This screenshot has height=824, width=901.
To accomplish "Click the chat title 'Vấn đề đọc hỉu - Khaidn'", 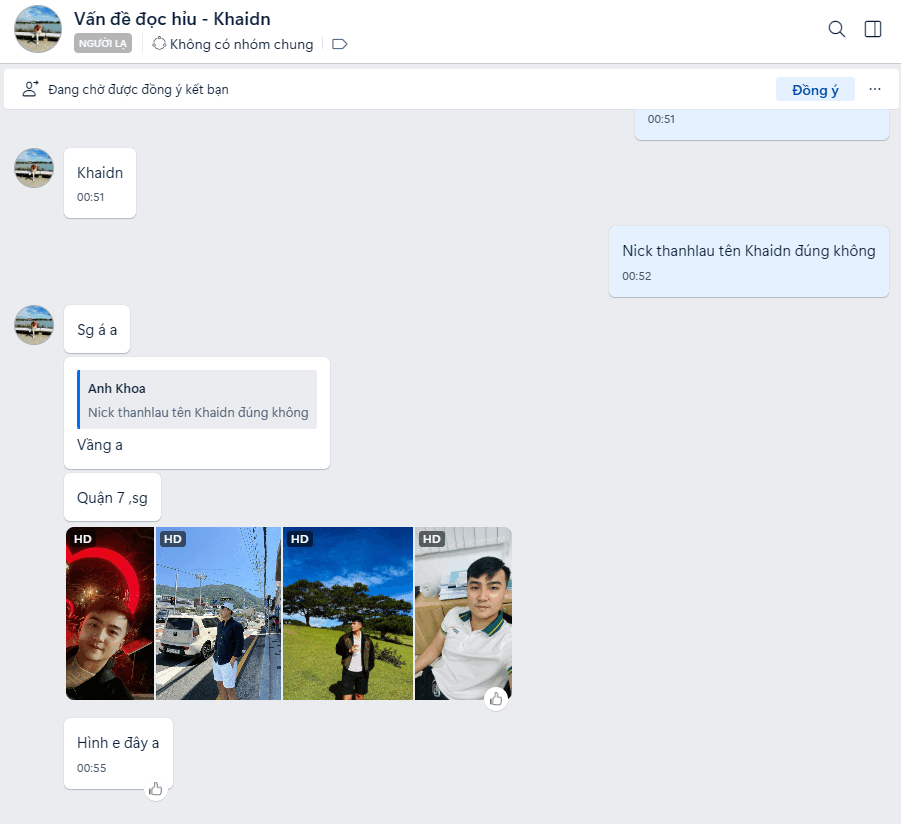I will 172,19.
